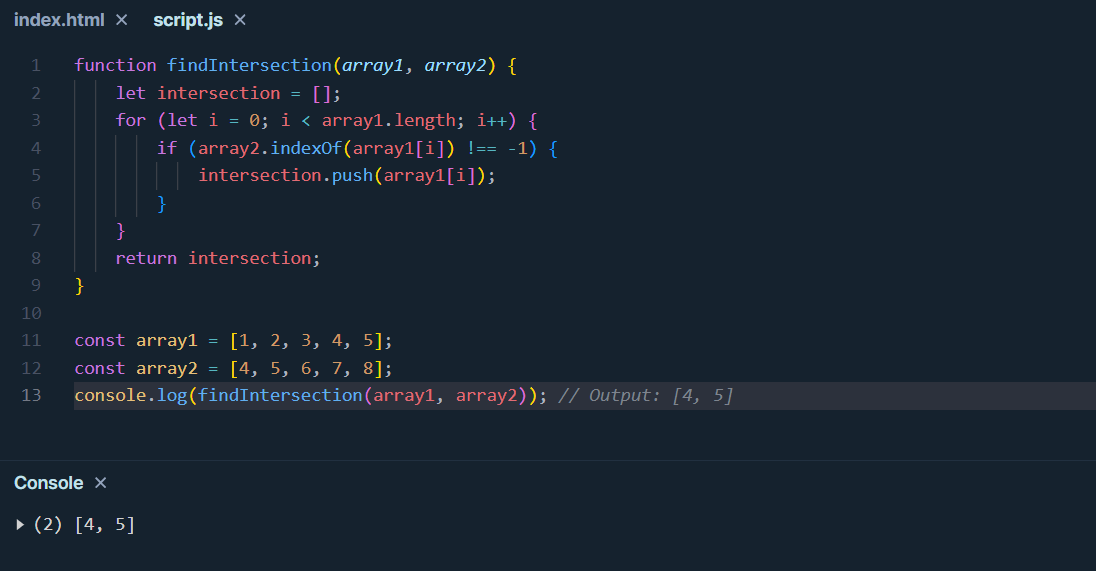Click the closing brace on line 9
Screen dimensions: 1096x571
point(79,286)
